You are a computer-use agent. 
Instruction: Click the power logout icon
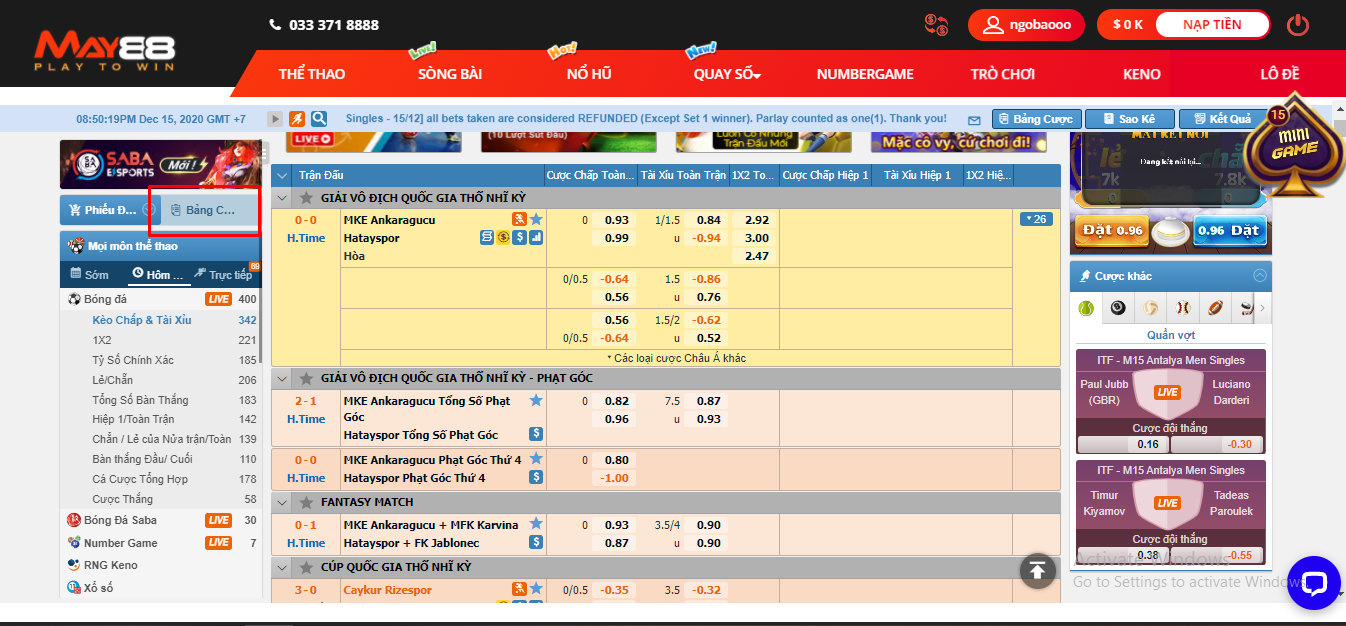coord(1298,25)
